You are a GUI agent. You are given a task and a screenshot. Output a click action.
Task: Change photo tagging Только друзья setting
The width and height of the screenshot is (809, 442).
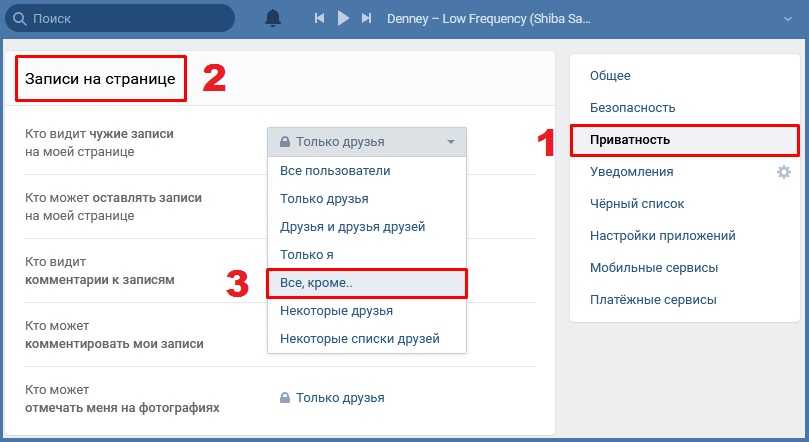tap(340, 398)
